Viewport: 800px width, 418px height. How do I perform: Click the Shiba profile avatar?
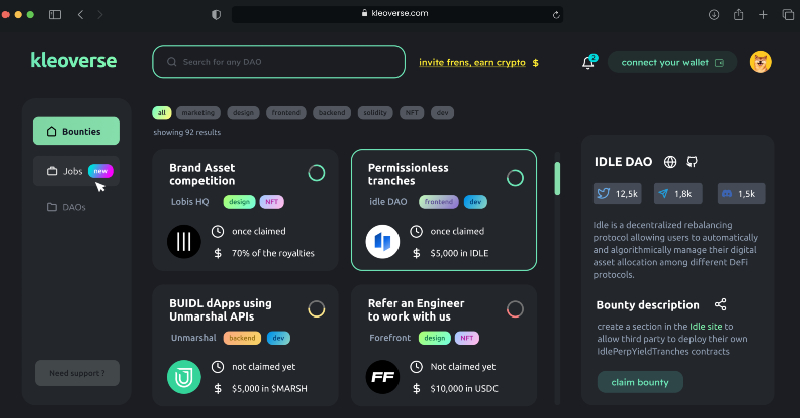pos(760,62)
